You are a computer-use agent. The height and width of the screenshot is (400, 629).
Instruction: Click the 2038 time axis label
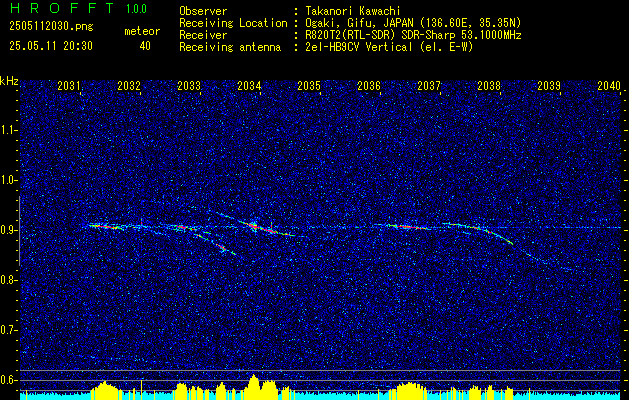[489, 86]
